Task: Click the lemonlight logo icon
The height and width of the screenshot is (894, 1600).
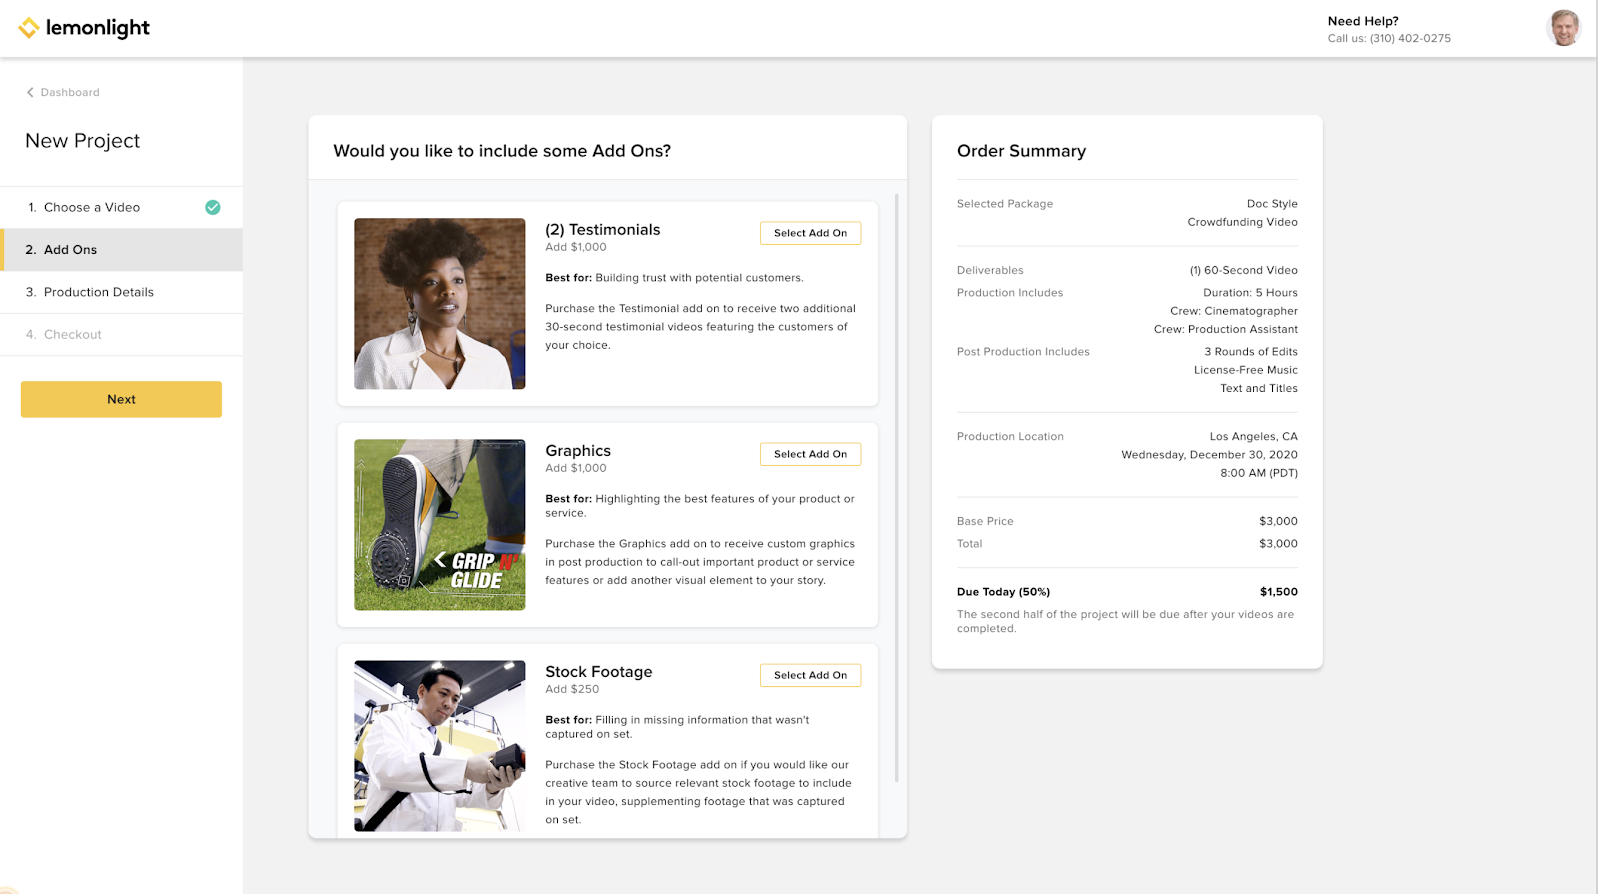Action: click(29, 28)
